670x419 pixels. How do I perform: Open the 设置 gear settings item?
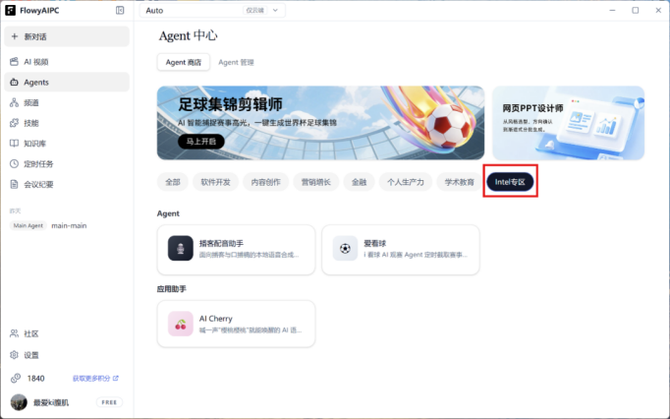[67, 355]
